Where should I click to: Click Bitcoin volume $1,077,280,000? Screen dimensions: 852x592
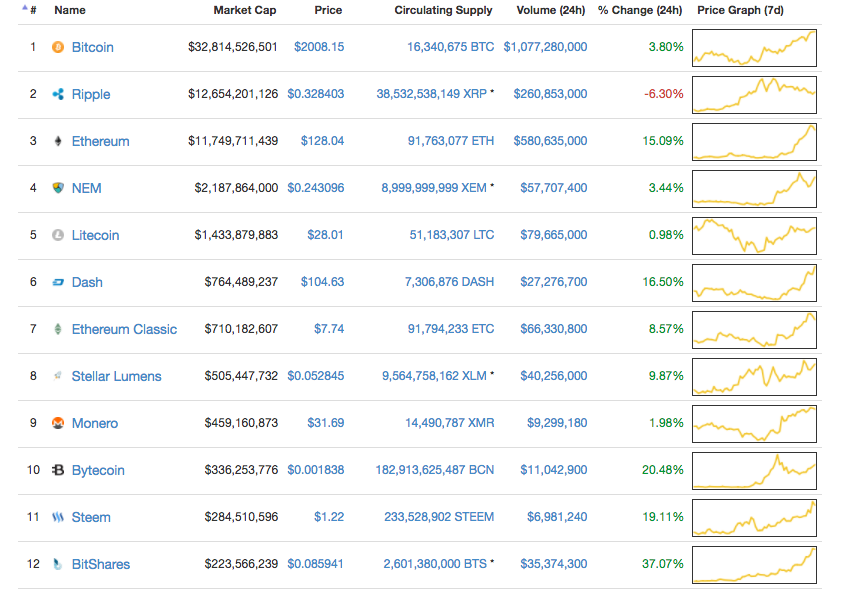click(x=545, y=47)
